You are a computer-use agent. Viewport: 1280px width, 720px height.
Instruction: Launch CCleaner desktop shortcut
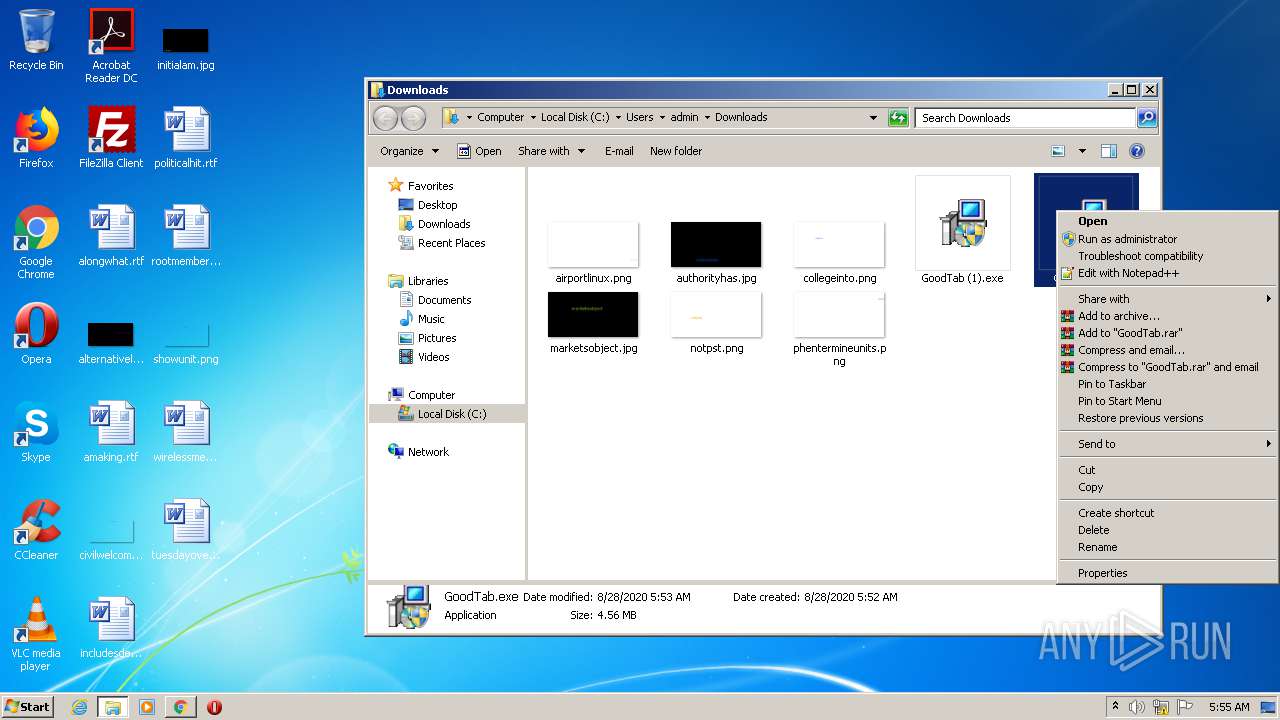(36, 530)
